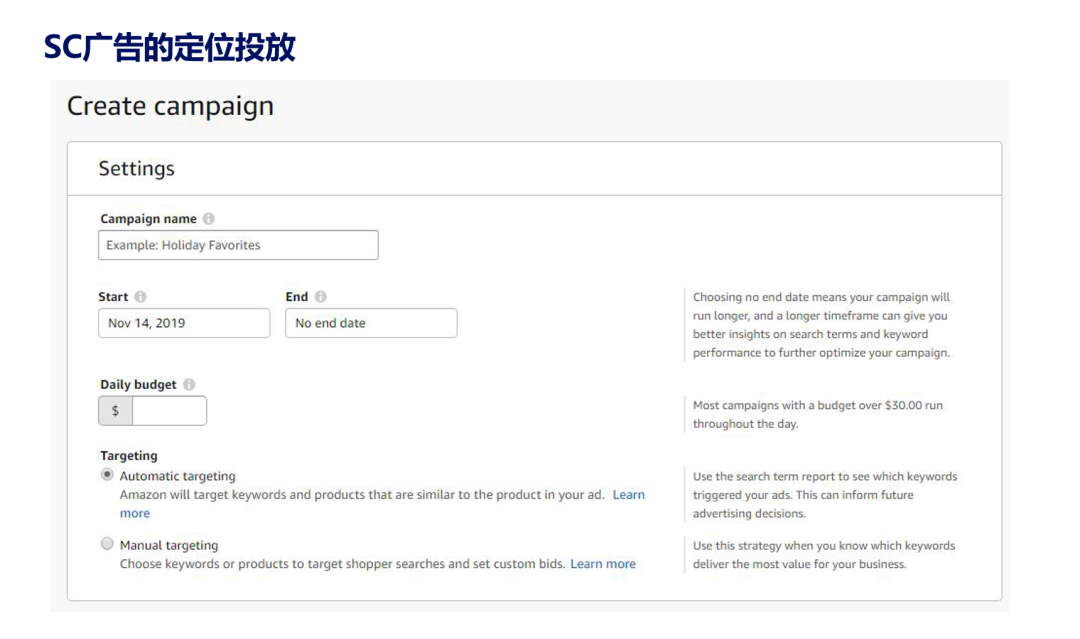This screenshot has height=639, width=1080.
Task: Click the Automatic targeting label text
Action: click(178, 476)
